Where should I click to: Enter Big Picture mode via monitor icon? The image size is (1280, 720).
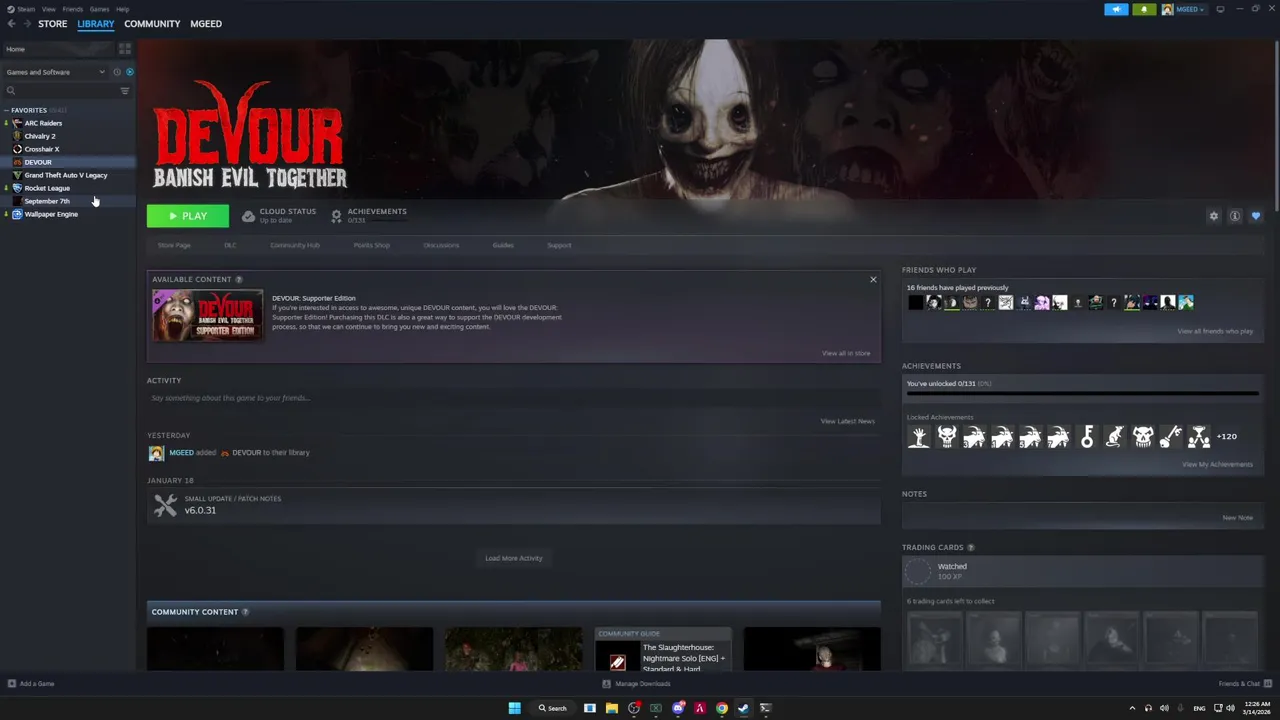click(x=1220, y=9)
